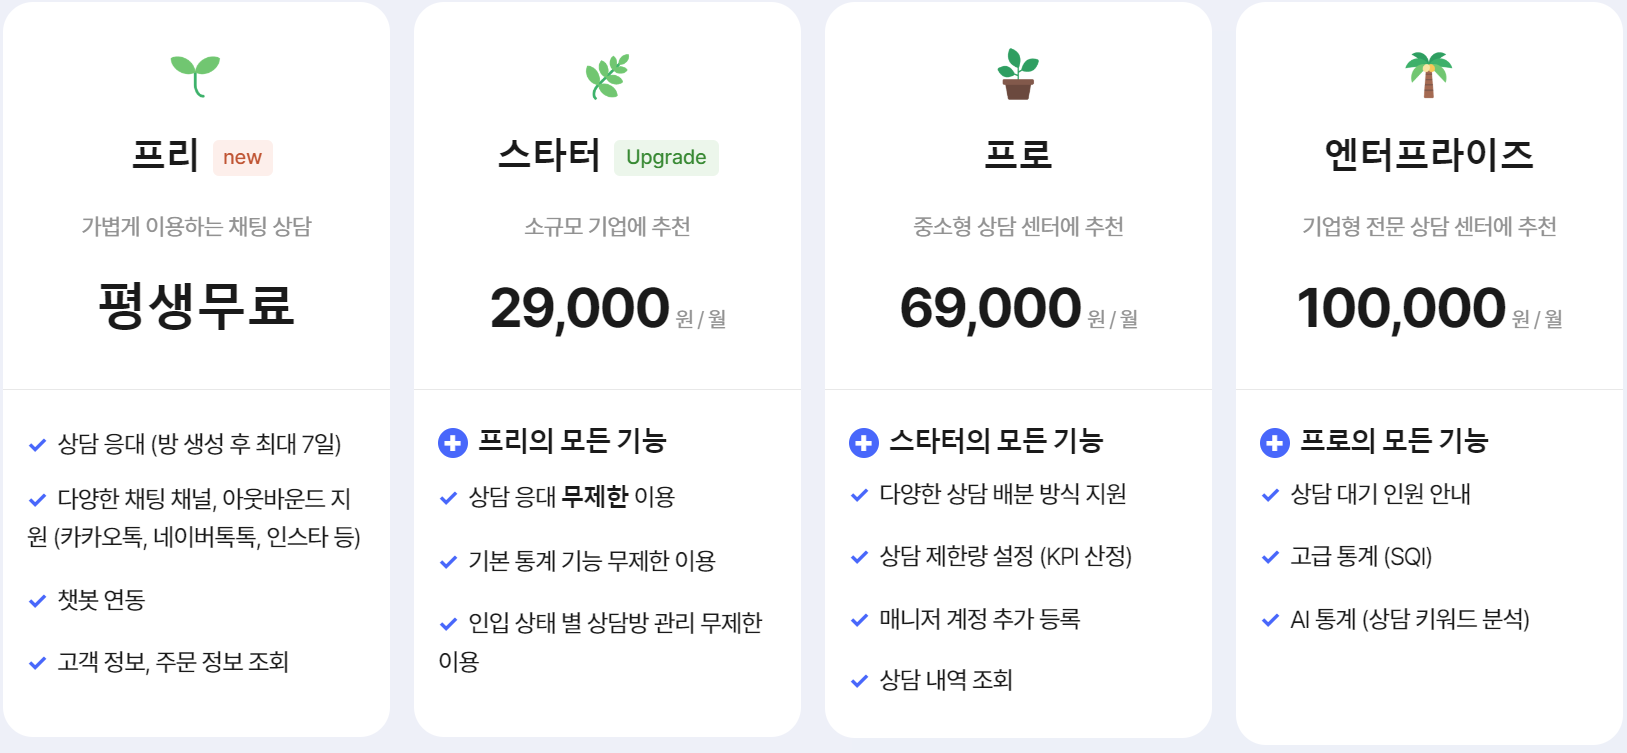Click the 69,000 price on the 프로 card
1627x753 pixels.
click(990, 308)
